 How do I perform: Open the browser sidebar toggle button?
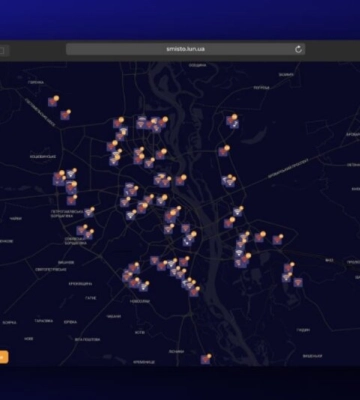(2, 51)
